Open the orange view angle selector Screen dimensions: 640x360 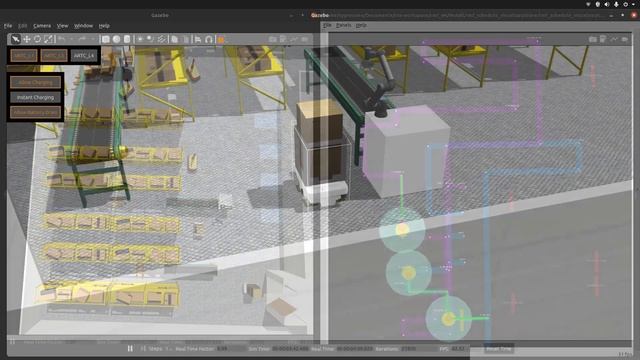tap(221, 40)
